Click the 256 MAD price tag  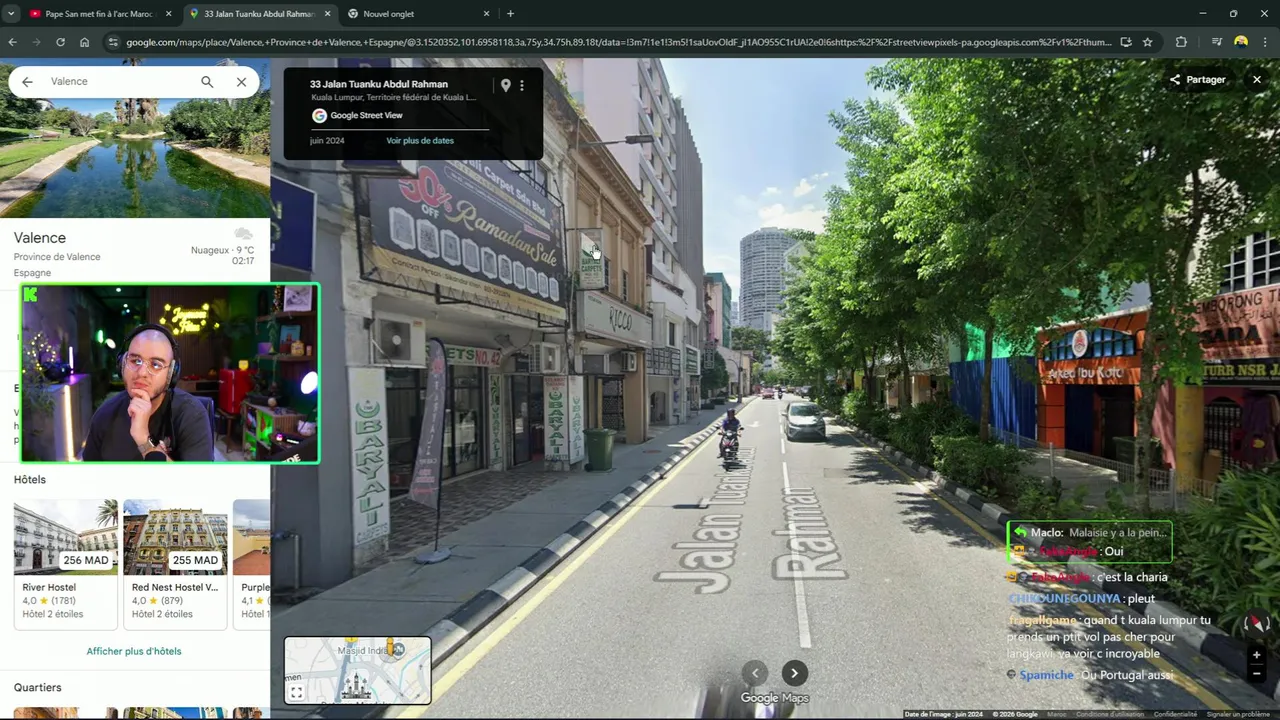[86, 560]
